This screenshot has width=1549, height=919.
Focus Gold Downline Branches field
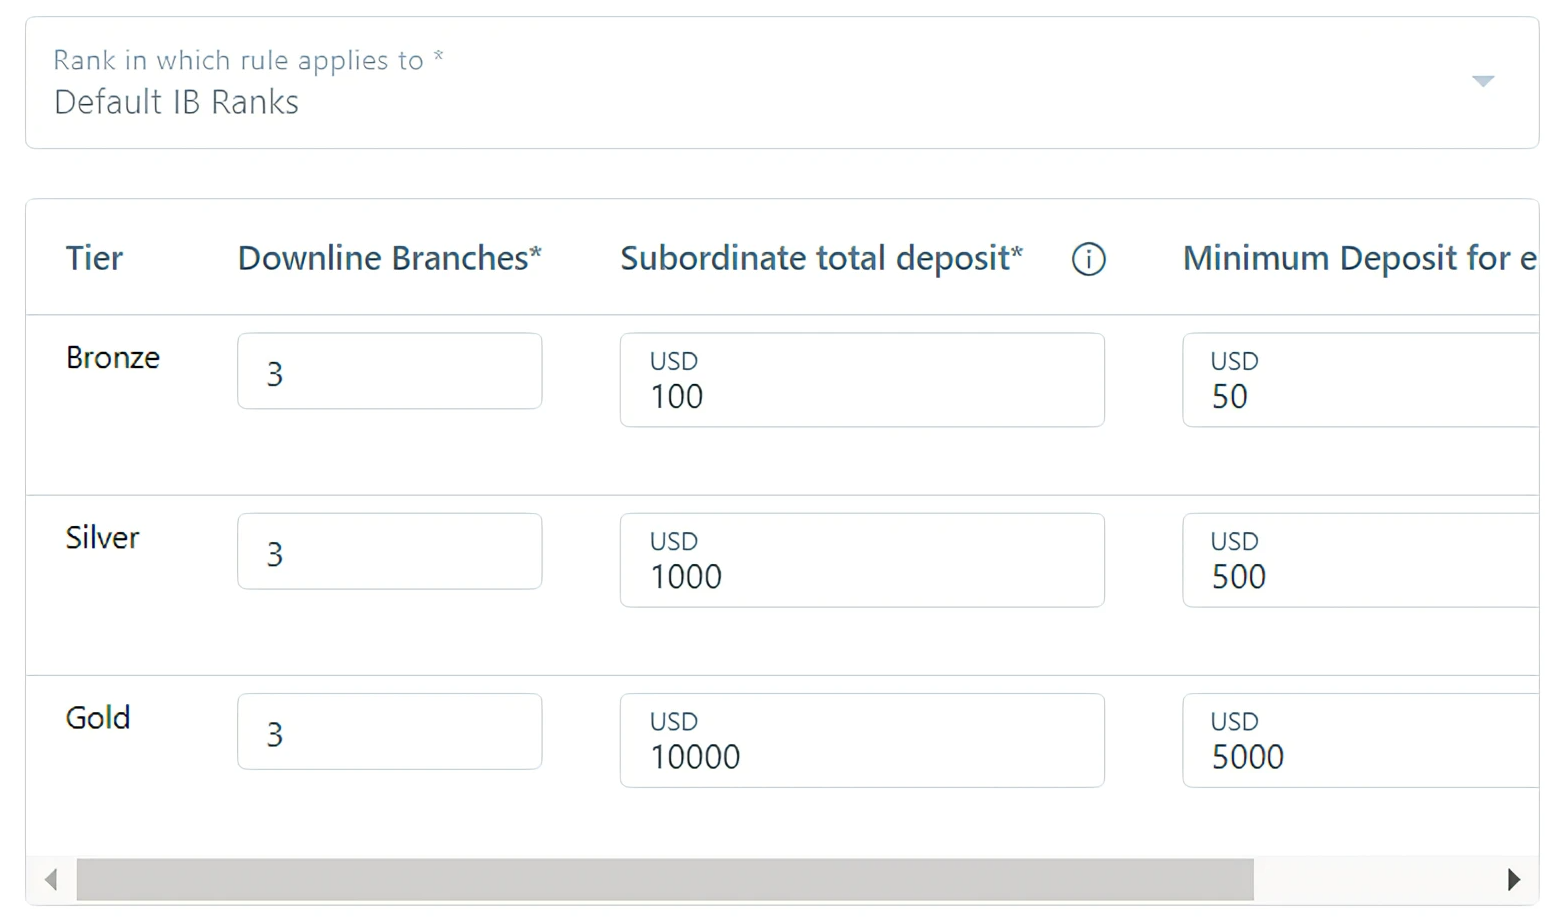pos(389,732)
